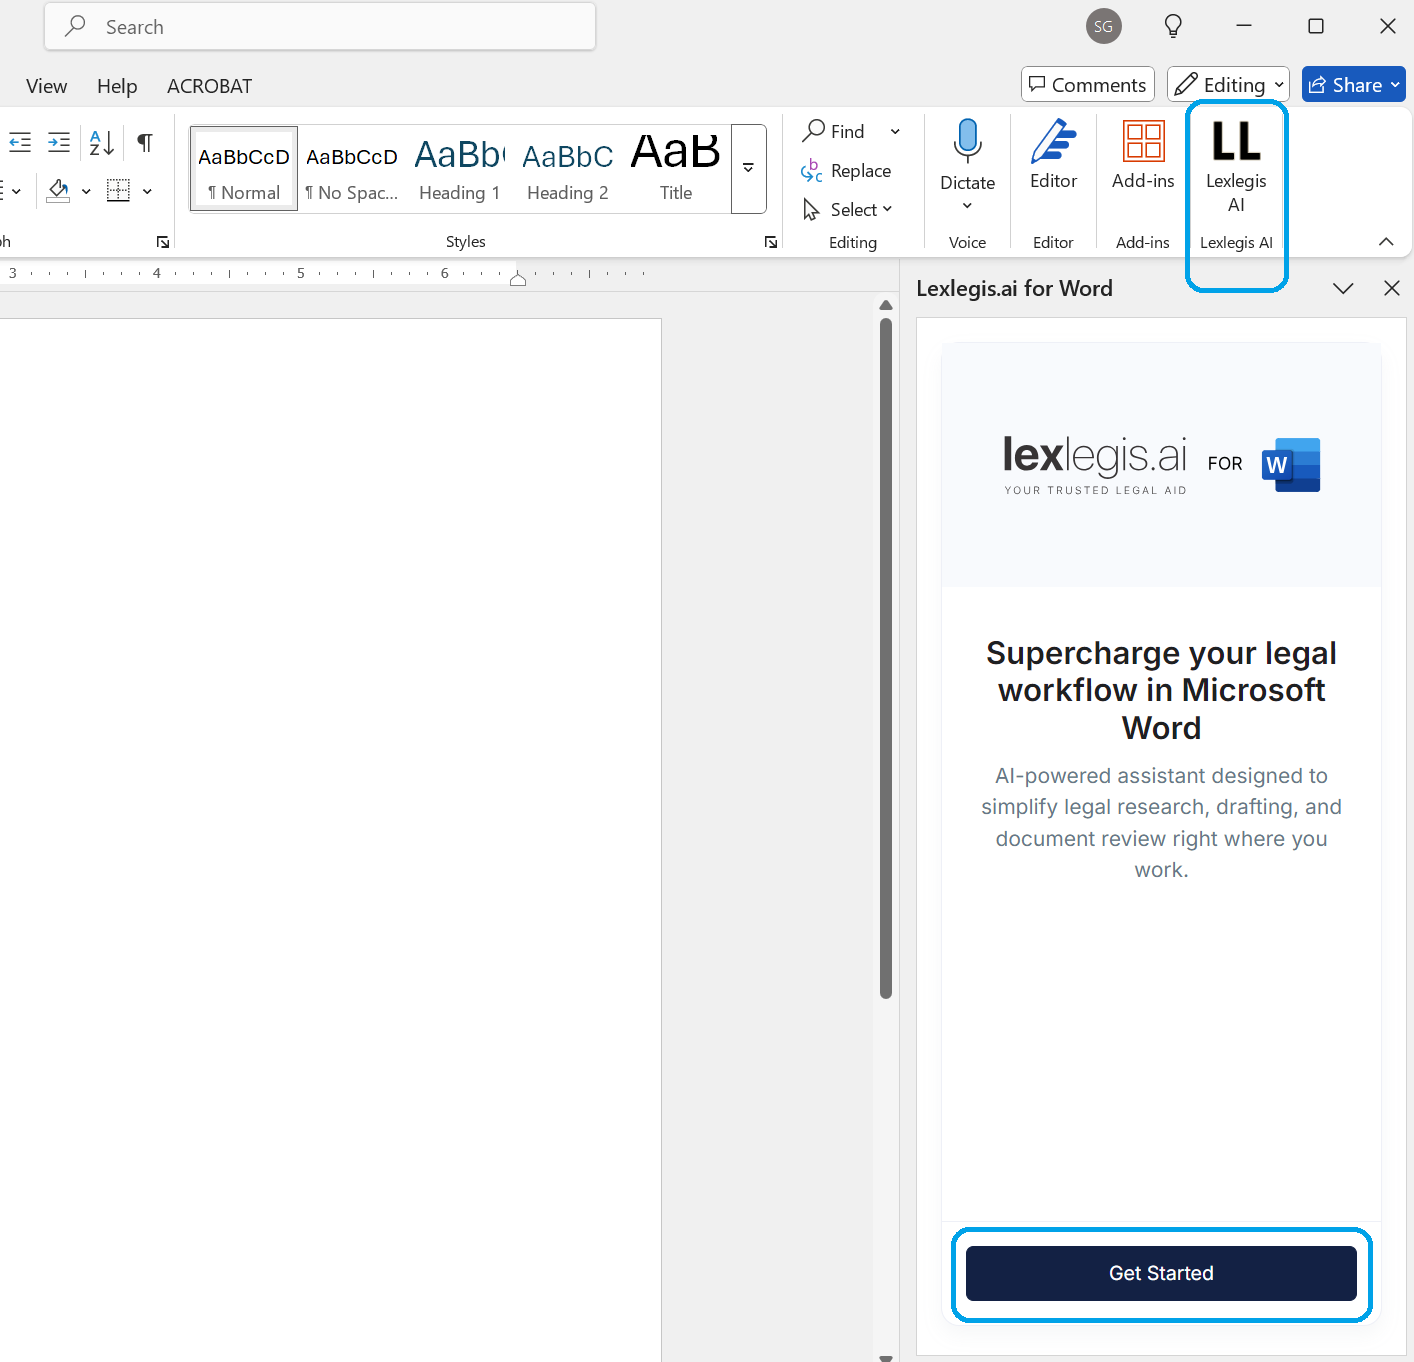This screenshot has width=1414, height=1362.
Task: Open the View tab
Action: coord(46,86)
